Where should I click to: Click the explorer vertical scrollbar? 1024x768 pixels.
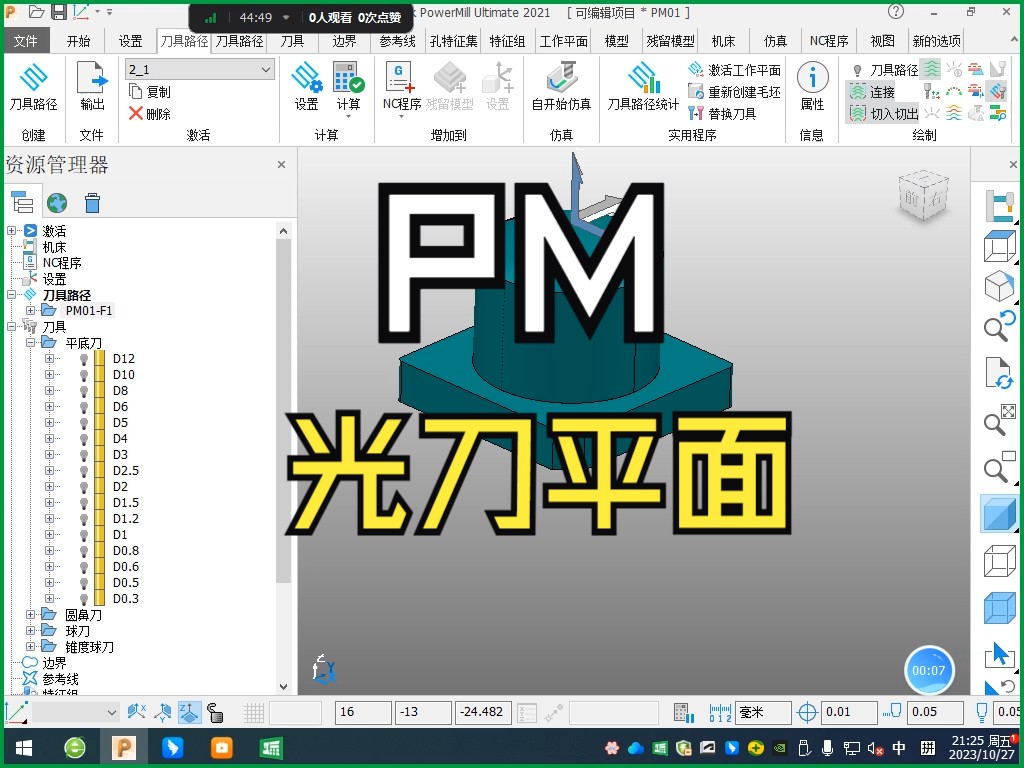[x=283, y=411]
